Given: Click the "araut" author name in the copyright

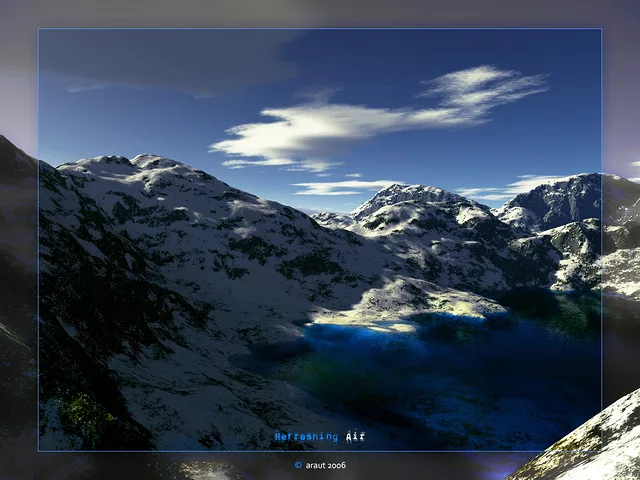Looking at the screenshot, I should click(x=316, y=465).
